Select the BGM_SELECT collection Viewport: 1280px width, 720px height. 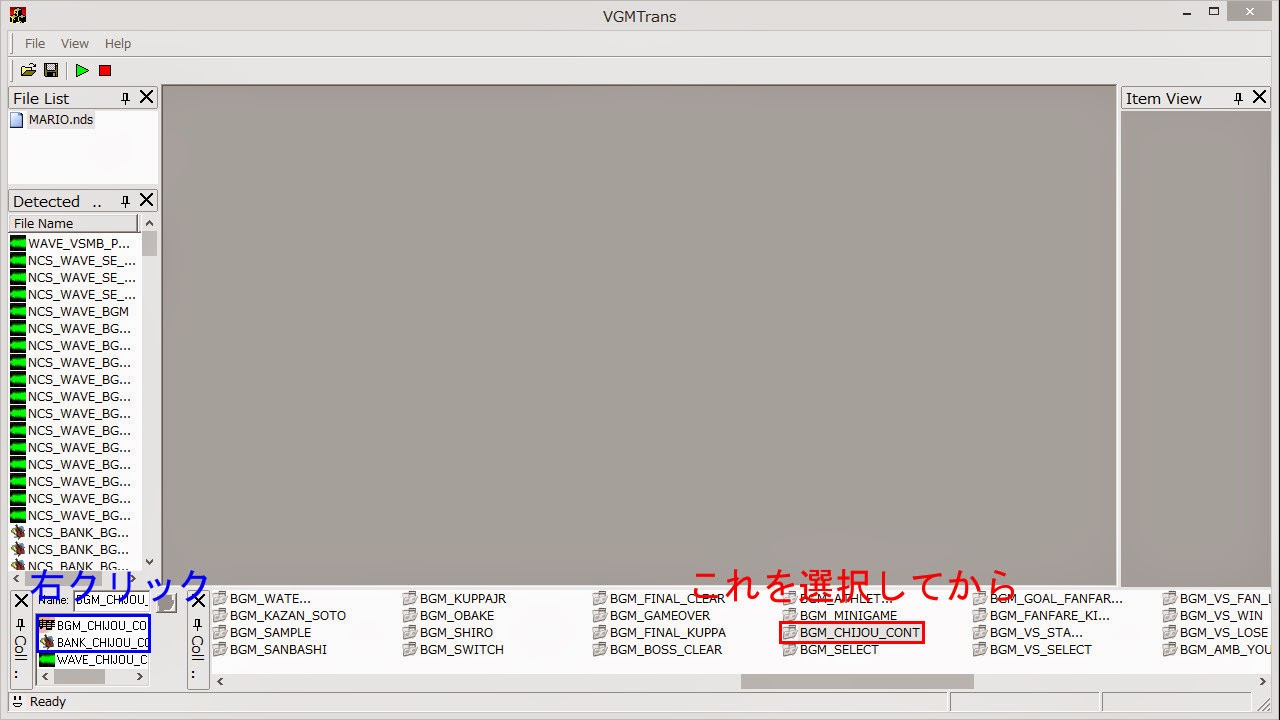pos(839,650)
